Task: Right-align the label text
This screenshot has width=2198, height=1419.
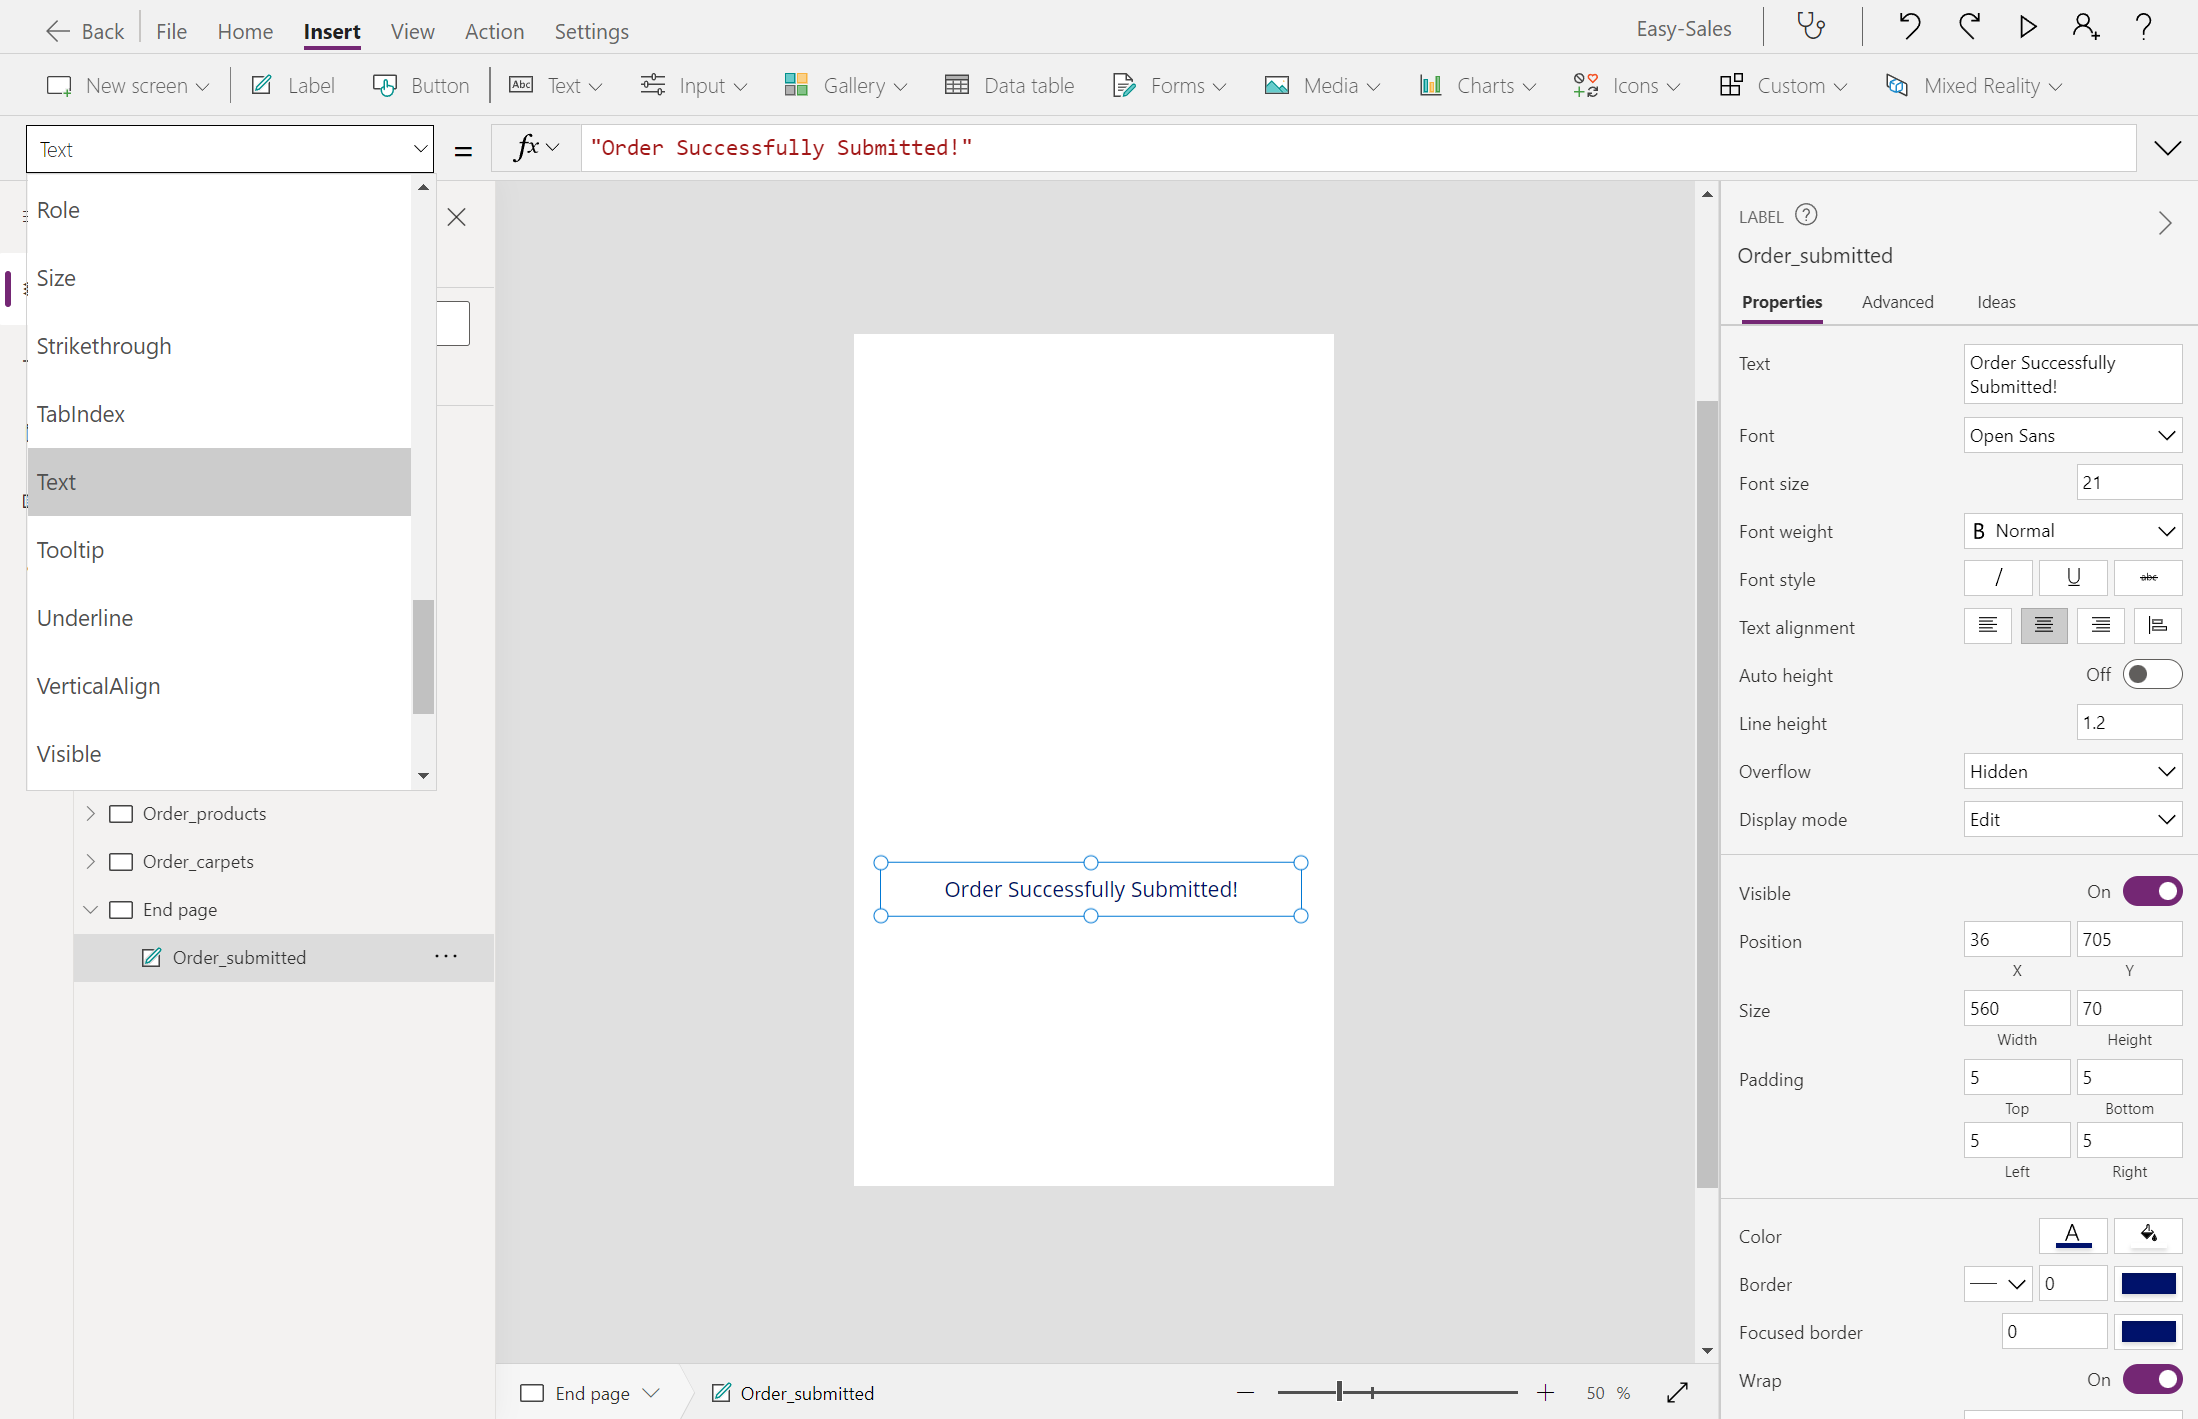Action: tap(2100, 626)
